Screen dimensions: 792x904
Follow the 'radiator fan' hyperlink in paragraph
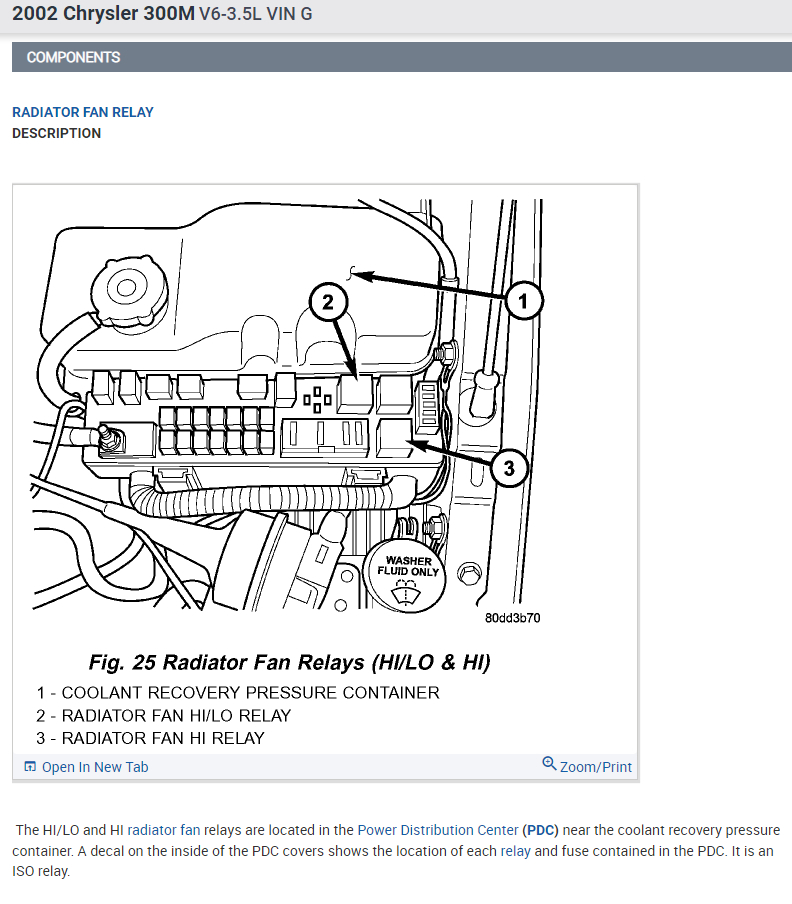tap(164, 830)
